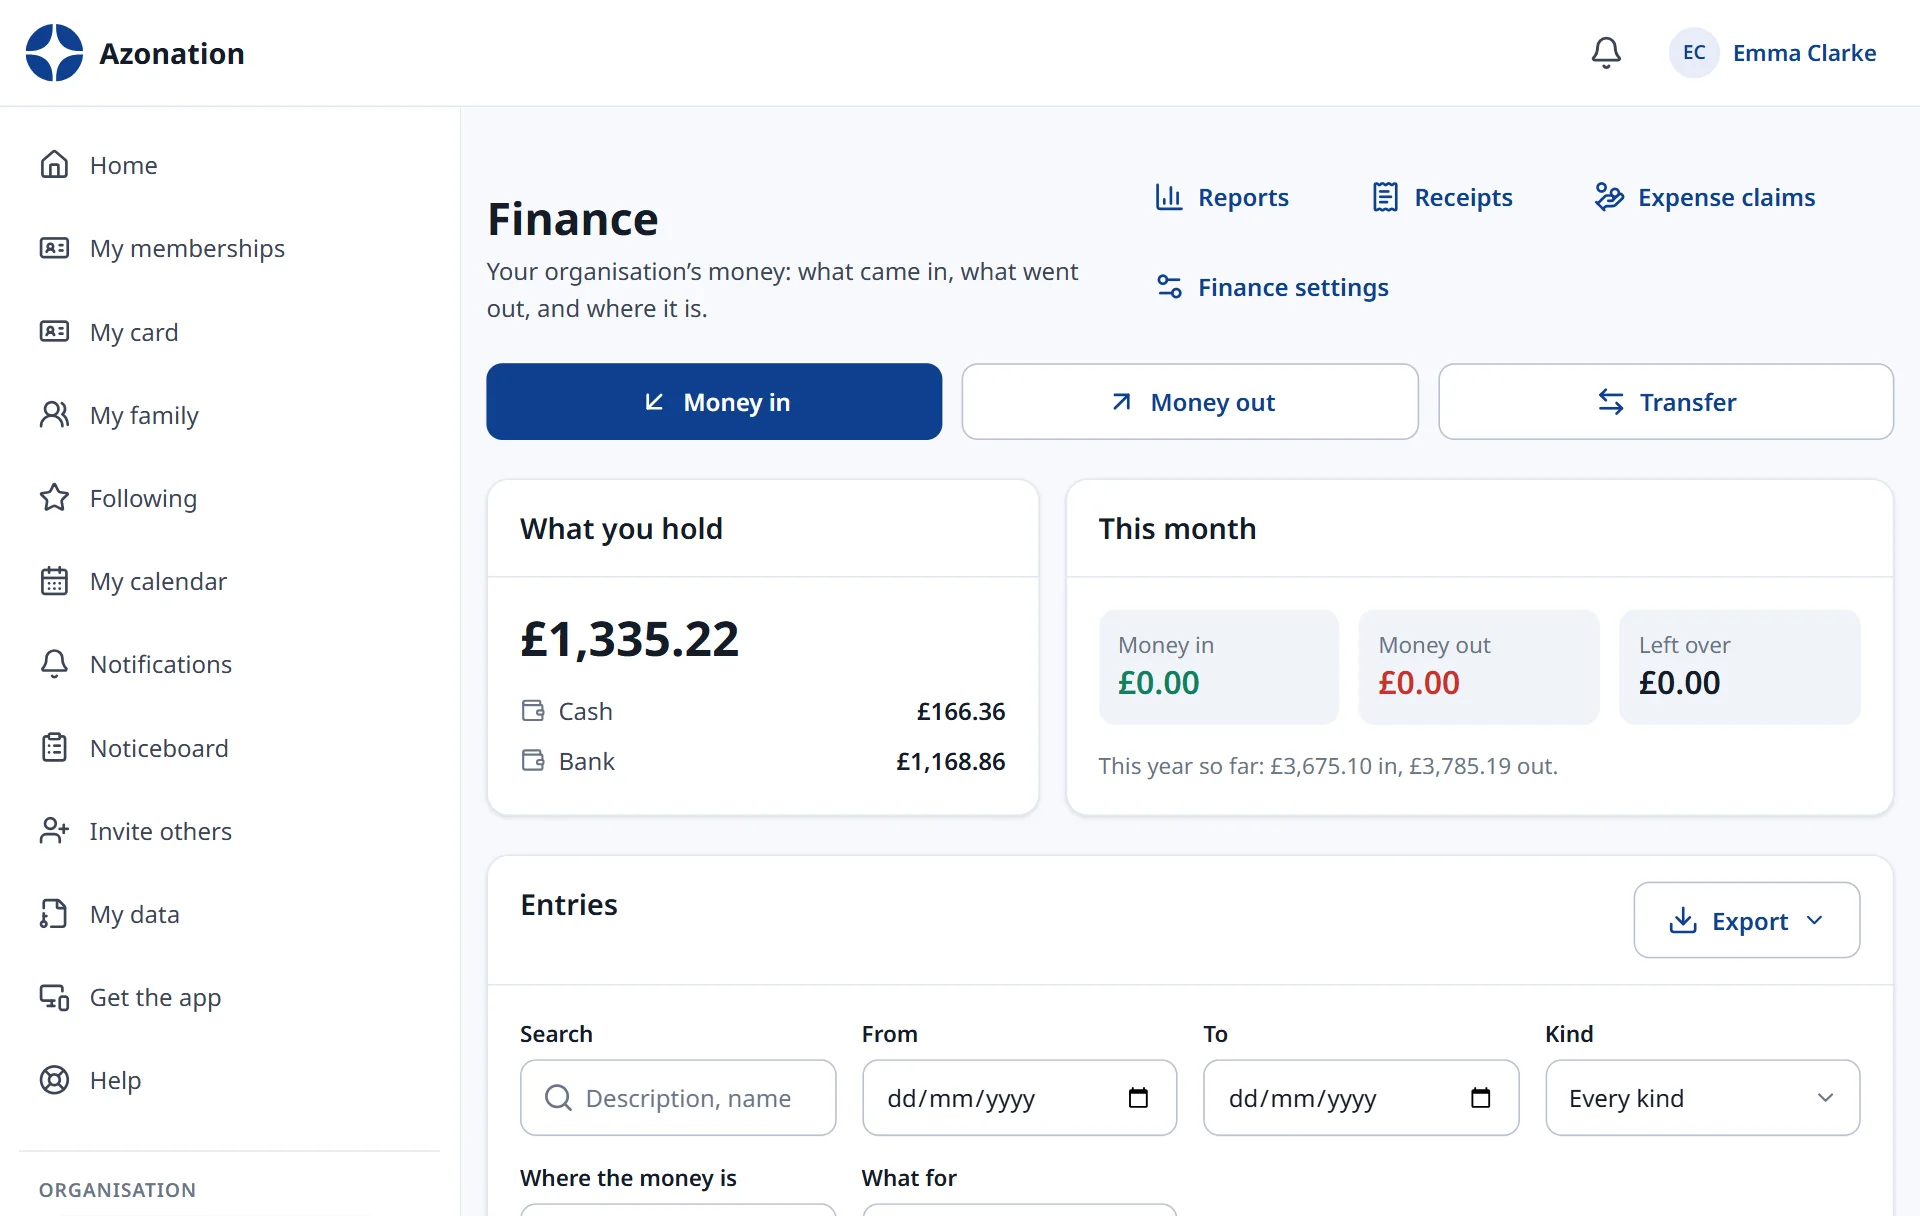Screen dimensions: 1920x1216
Task: Click the Finance settings sliders icon
Action: pos(1169,287)
